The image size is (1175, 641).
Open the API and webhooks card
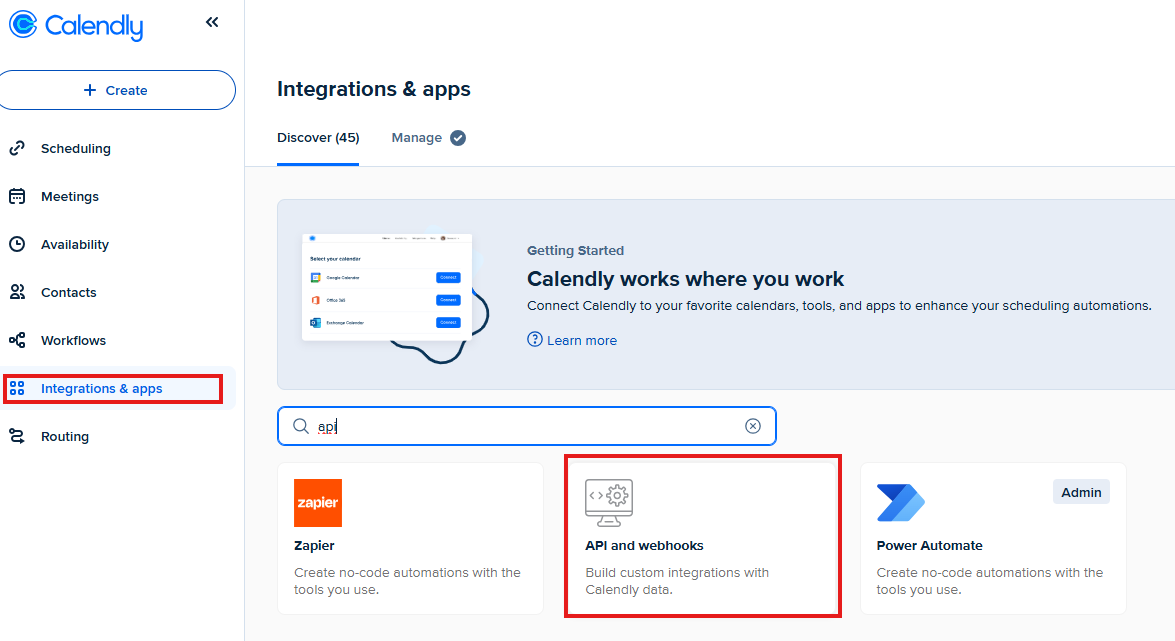(702, 536)
